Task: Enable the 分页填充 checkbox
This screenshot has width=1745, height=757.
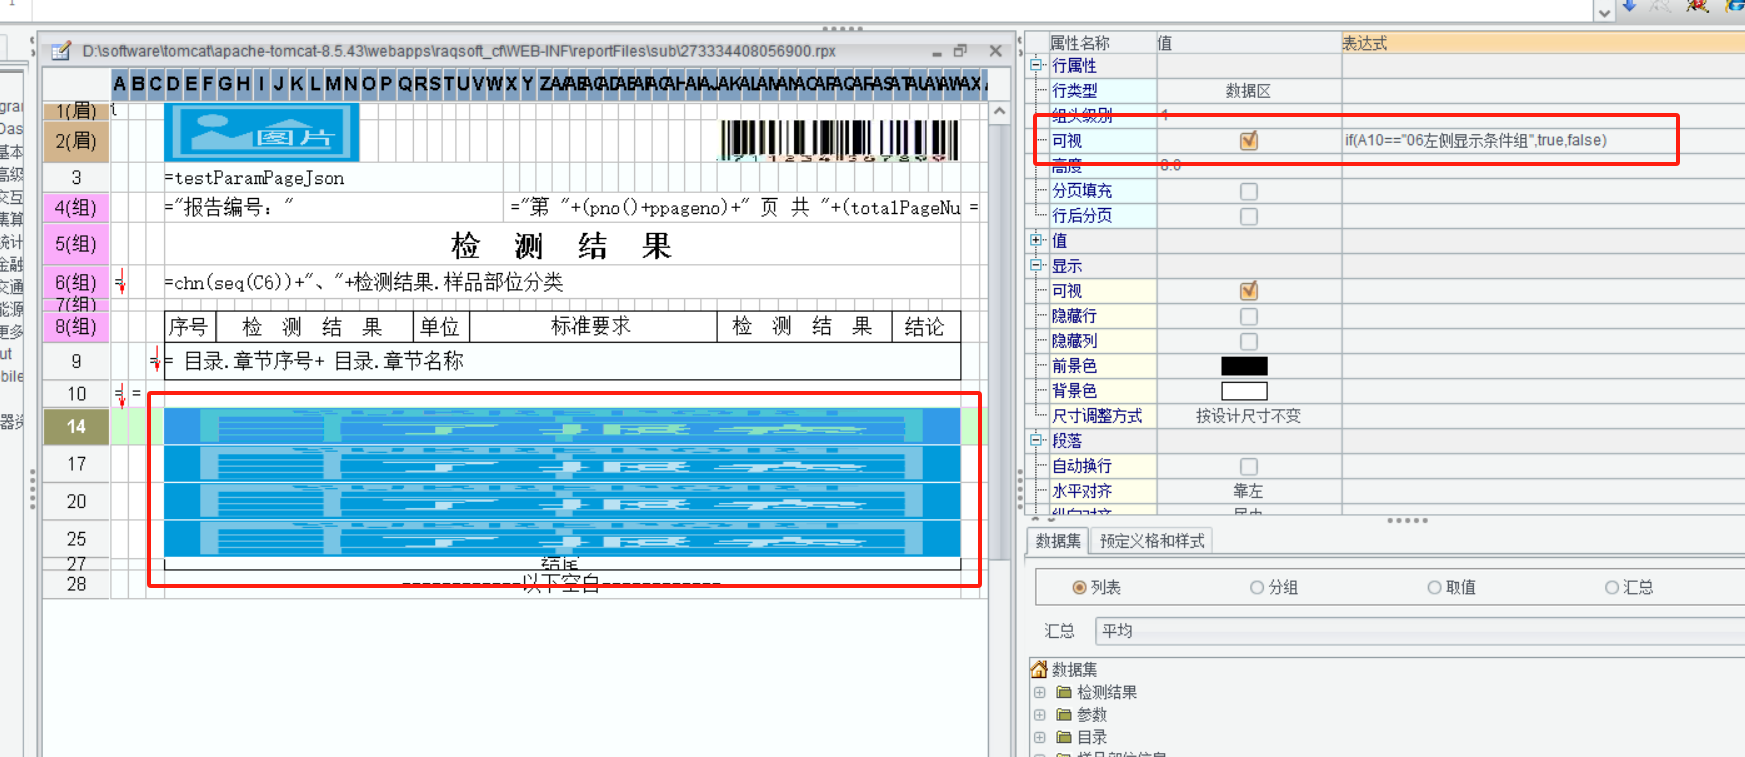Action: click(1249, 191)
